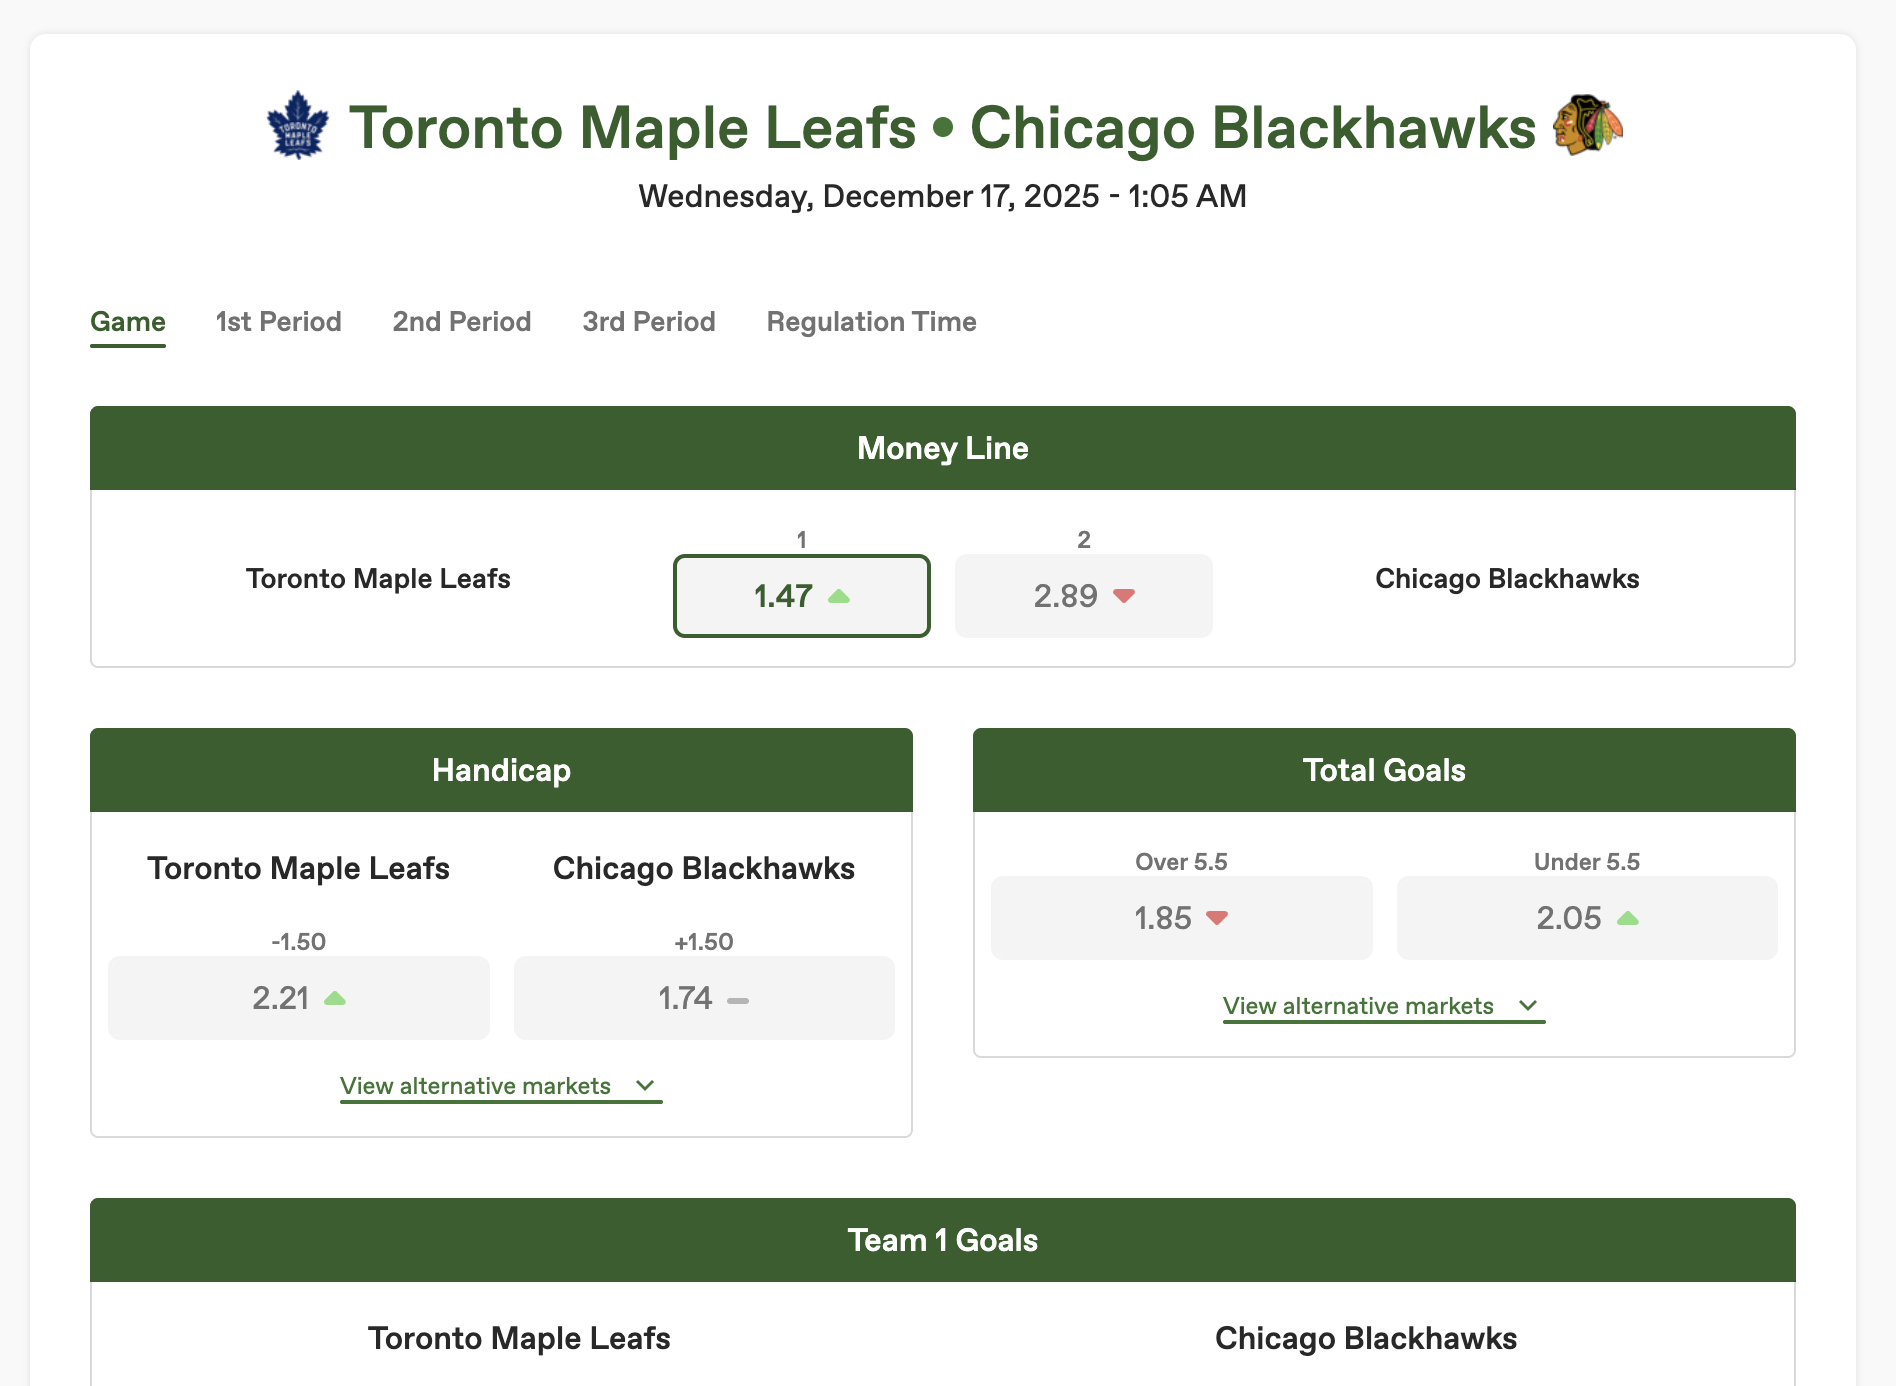This screenshot has width=1896, height=1386.
Task: Select Chicago Blackhawks 2.89 money line odds
Action: [1083, 596]
